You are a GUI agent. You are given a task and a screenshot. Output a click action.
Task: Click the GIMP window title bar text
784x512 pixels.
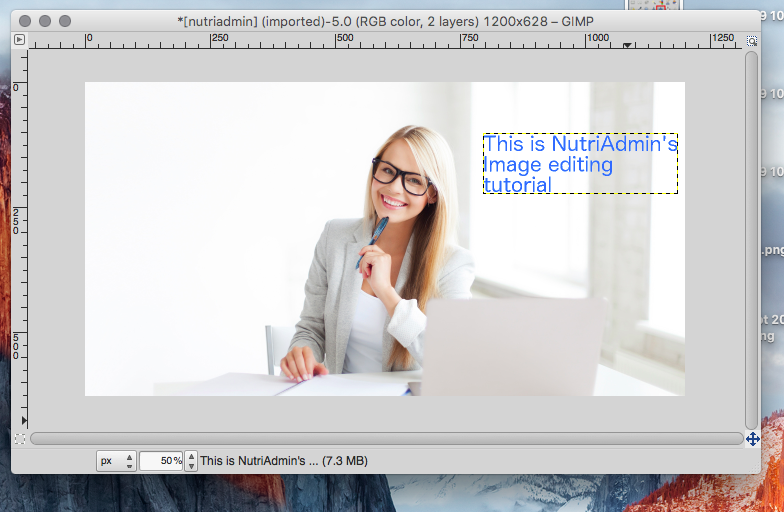tap(386, 22)
